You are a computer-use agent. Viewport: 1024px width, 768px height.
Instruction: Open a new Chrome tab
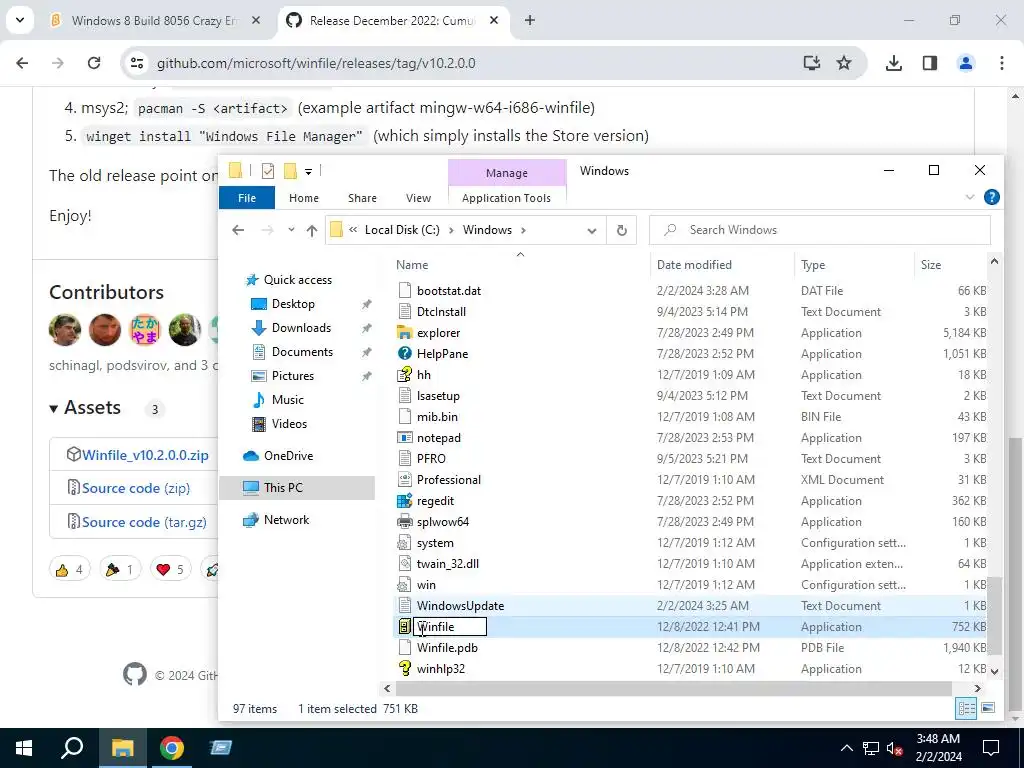(x=530, y=20)
